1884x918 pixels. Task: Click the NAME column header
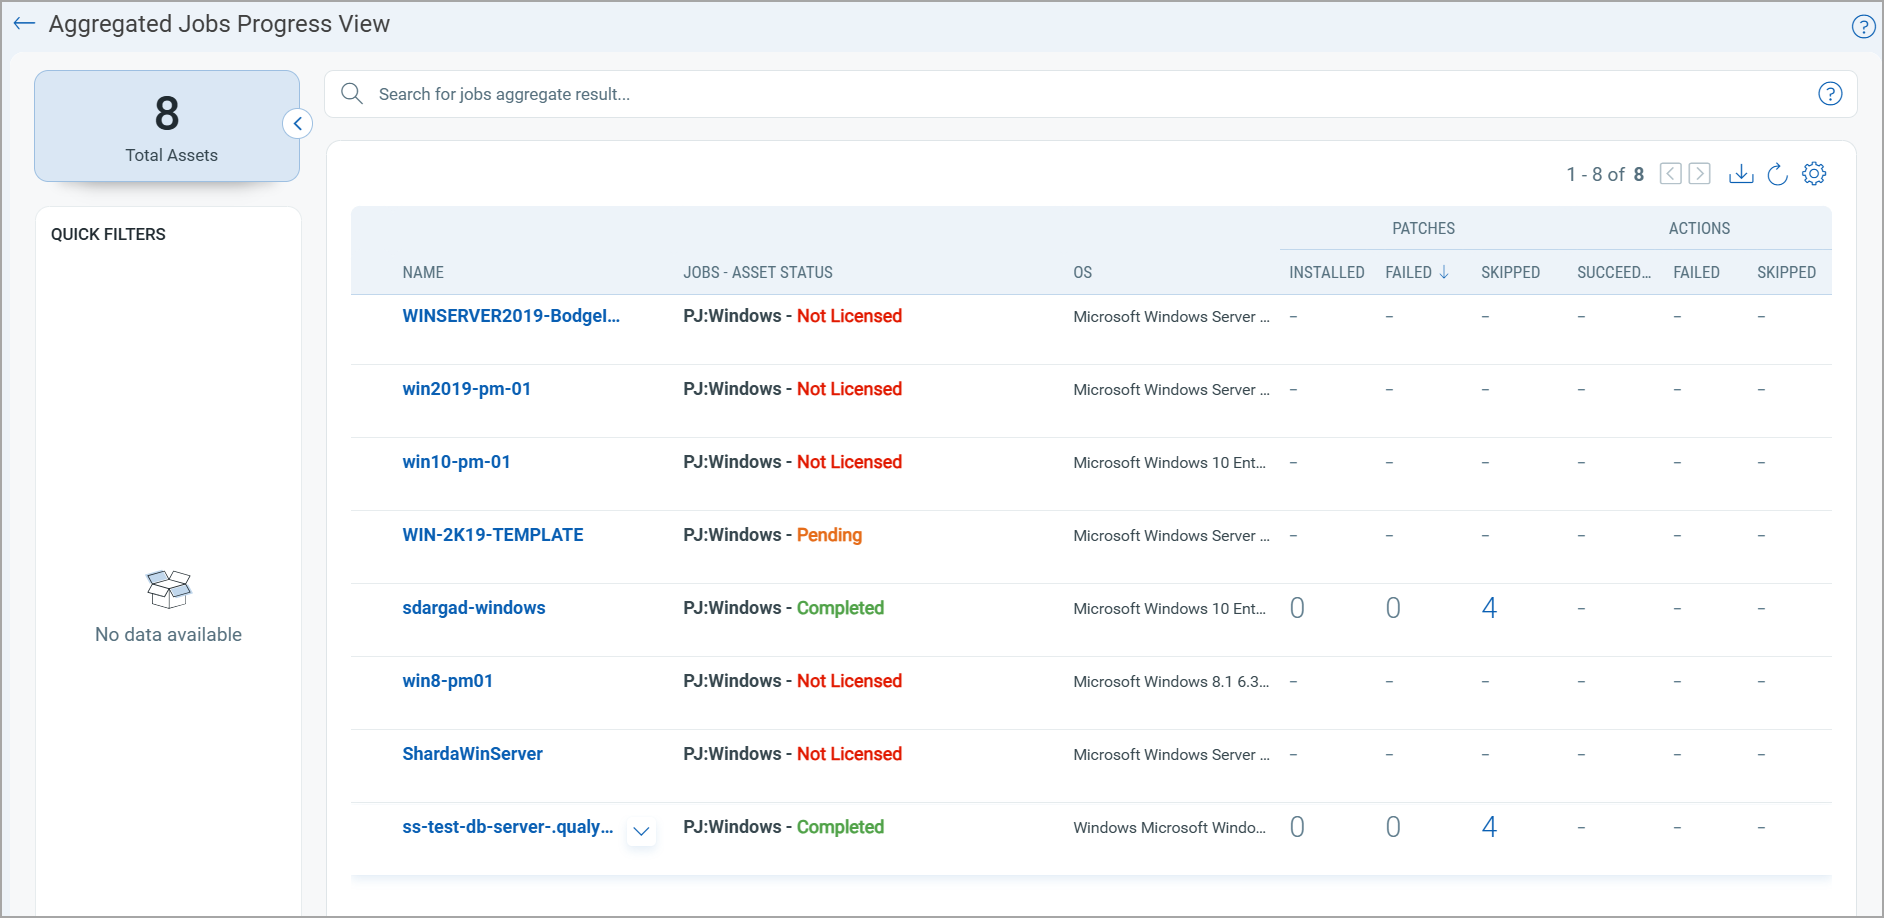423,272
